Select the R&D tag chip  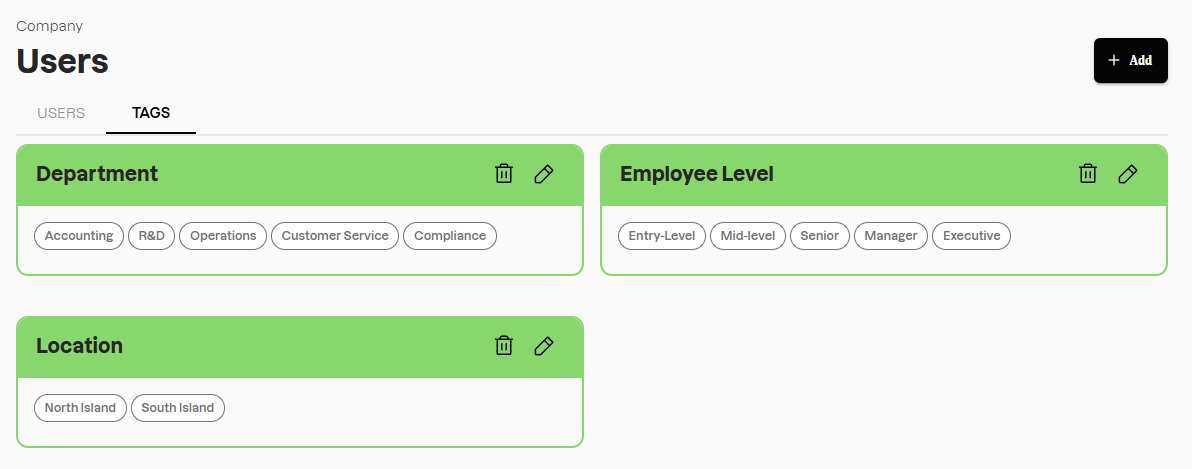point(151,236)
